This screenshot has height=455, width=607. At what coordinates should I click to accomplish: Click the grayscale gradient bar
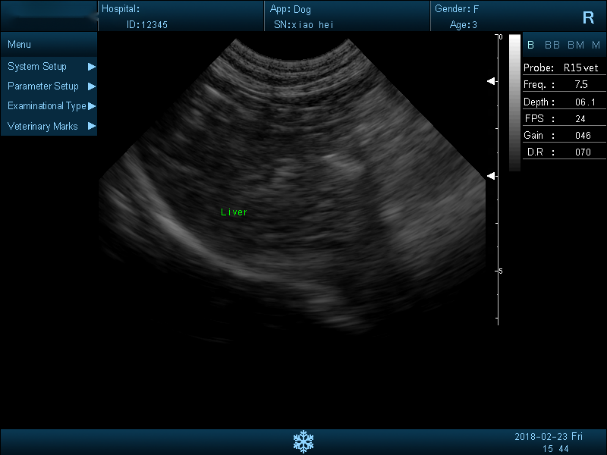pyautogui.click(x=514, y=100)
